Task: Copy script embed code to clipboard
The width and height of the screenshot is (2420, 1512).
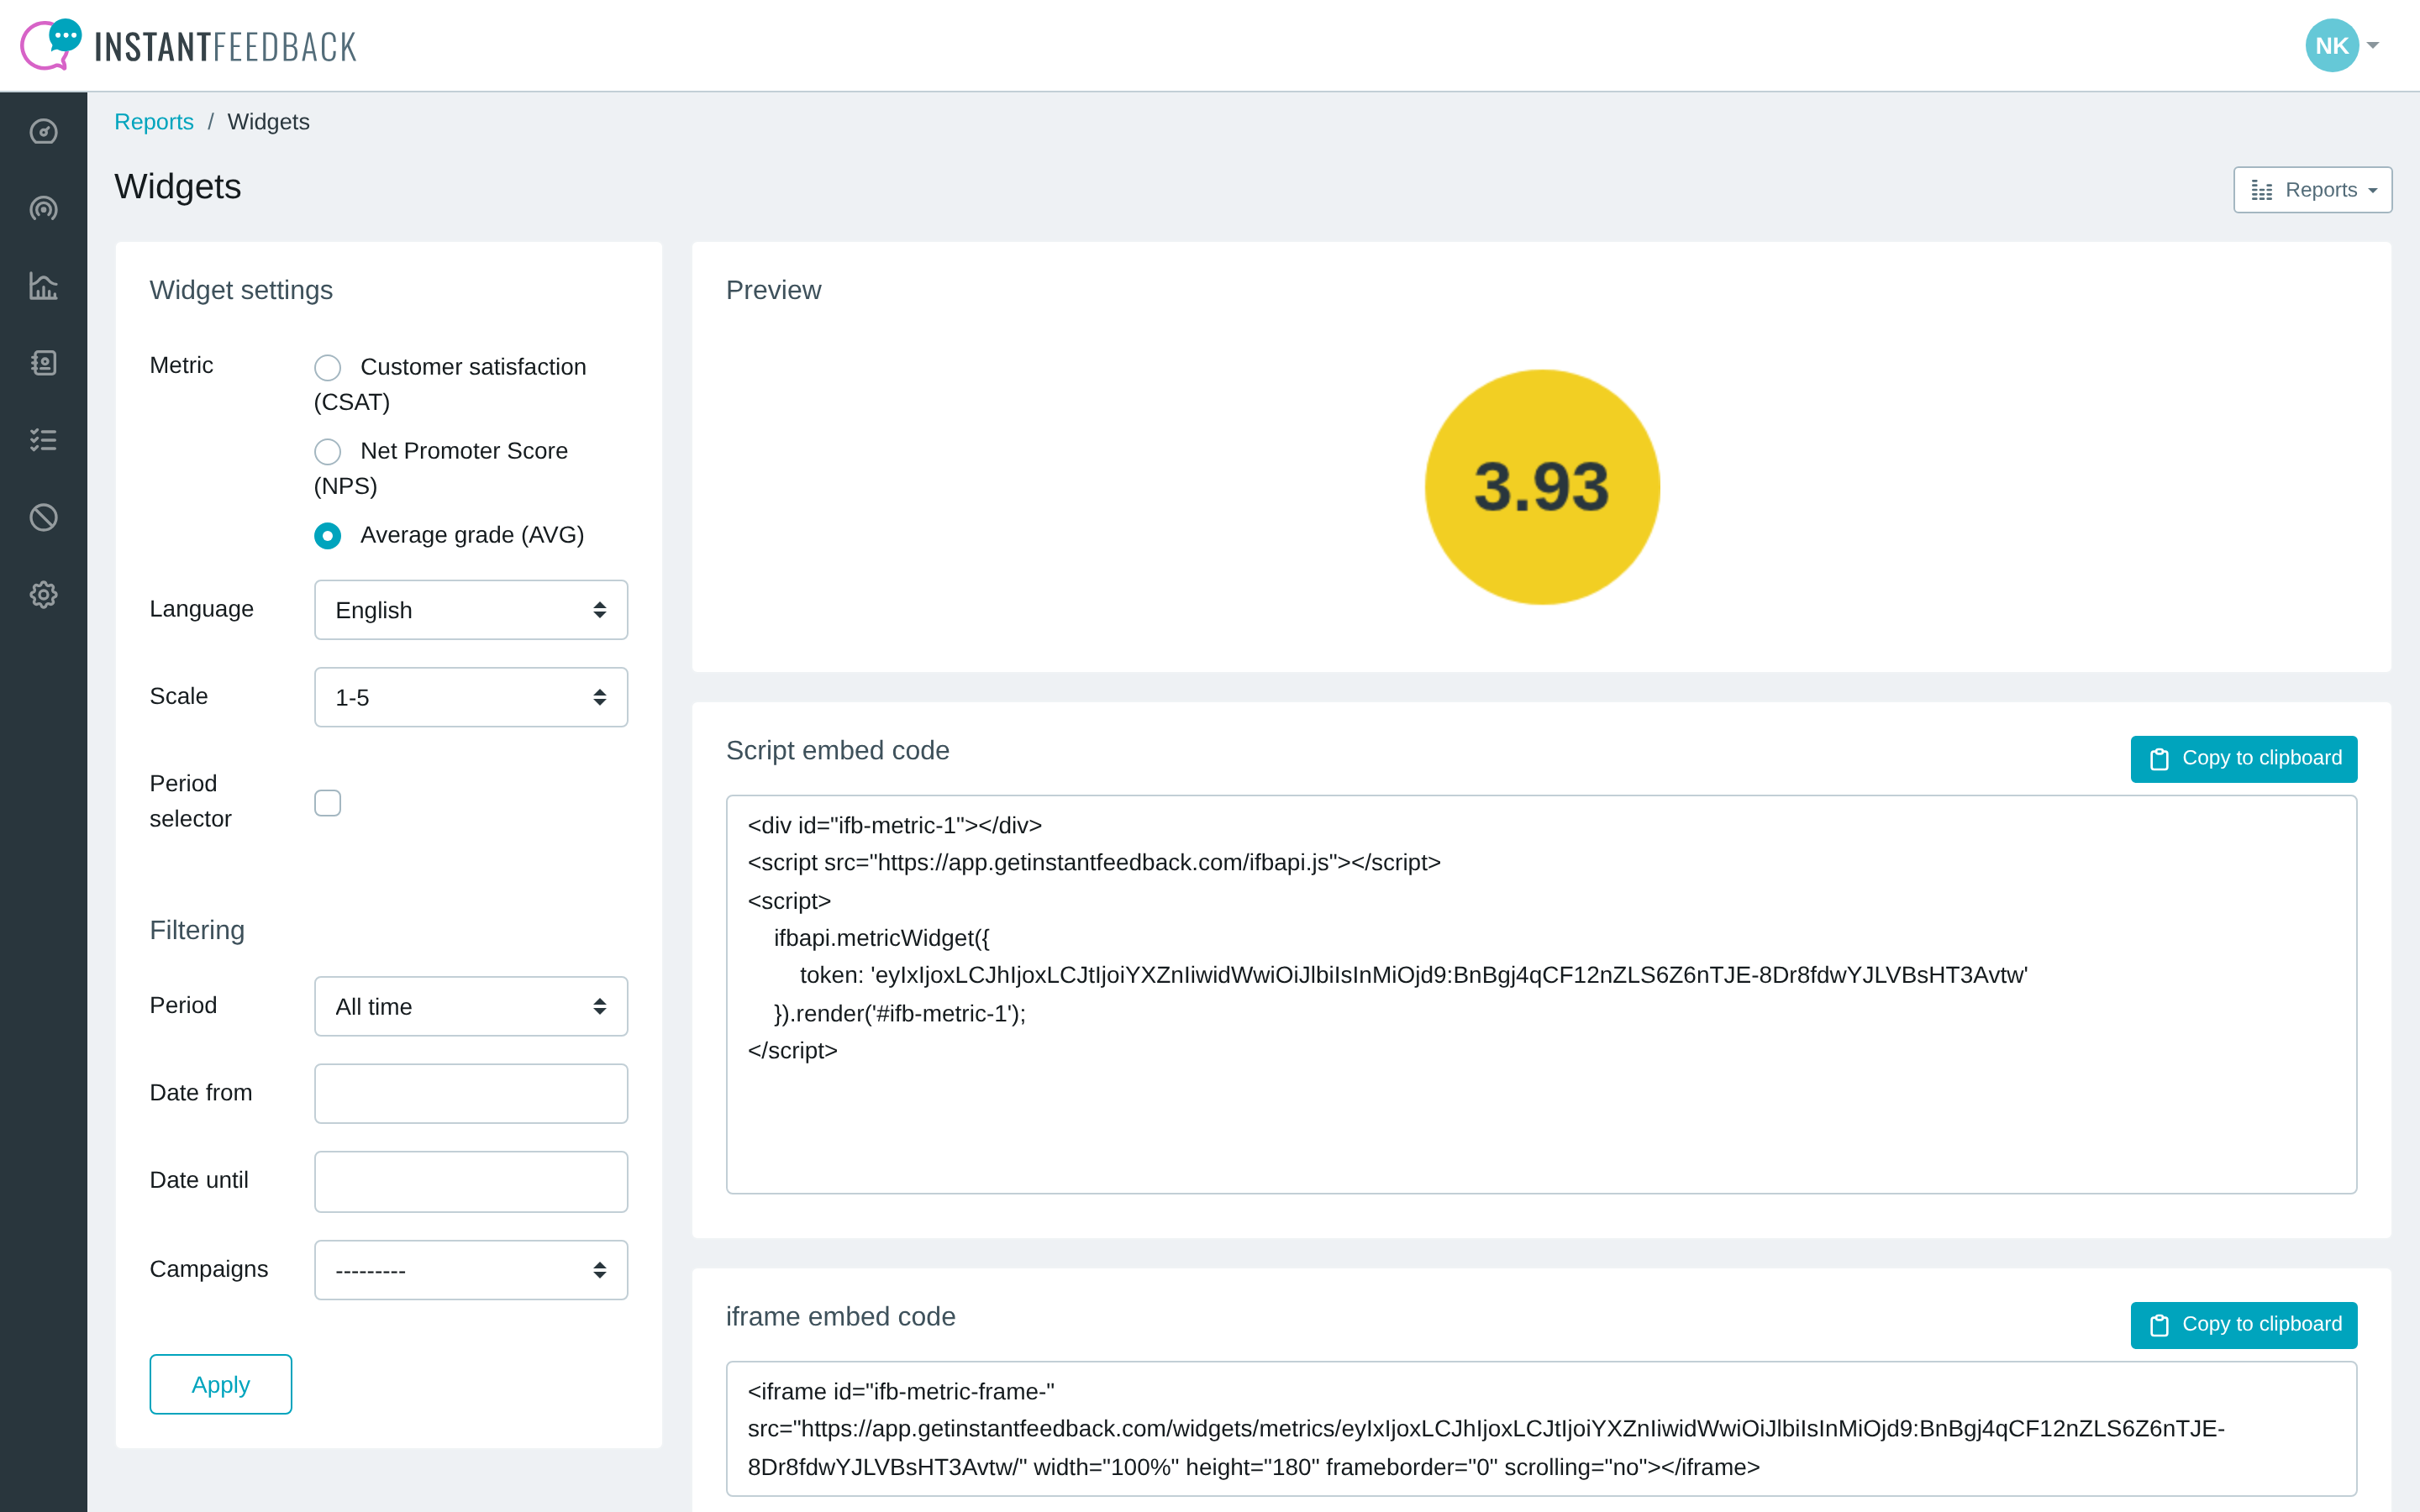Action: [2243, 759]
